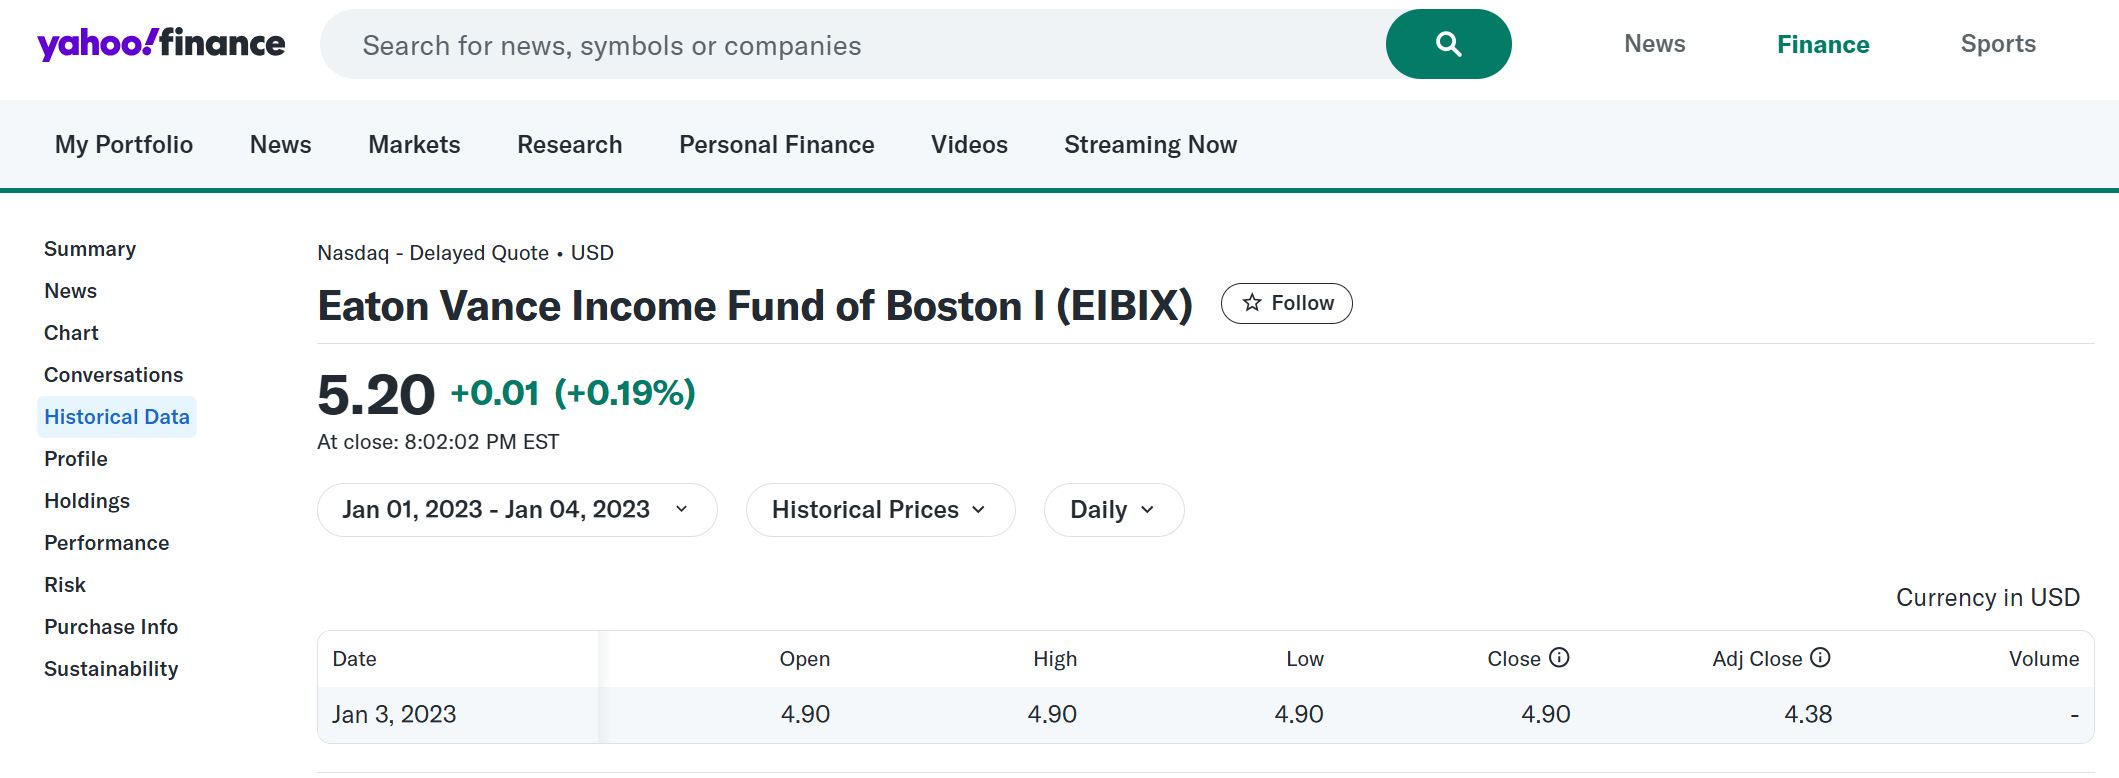Open the Daily frequency dropdown
The image size is (2119, 778).
click(x=1112, y=509)
